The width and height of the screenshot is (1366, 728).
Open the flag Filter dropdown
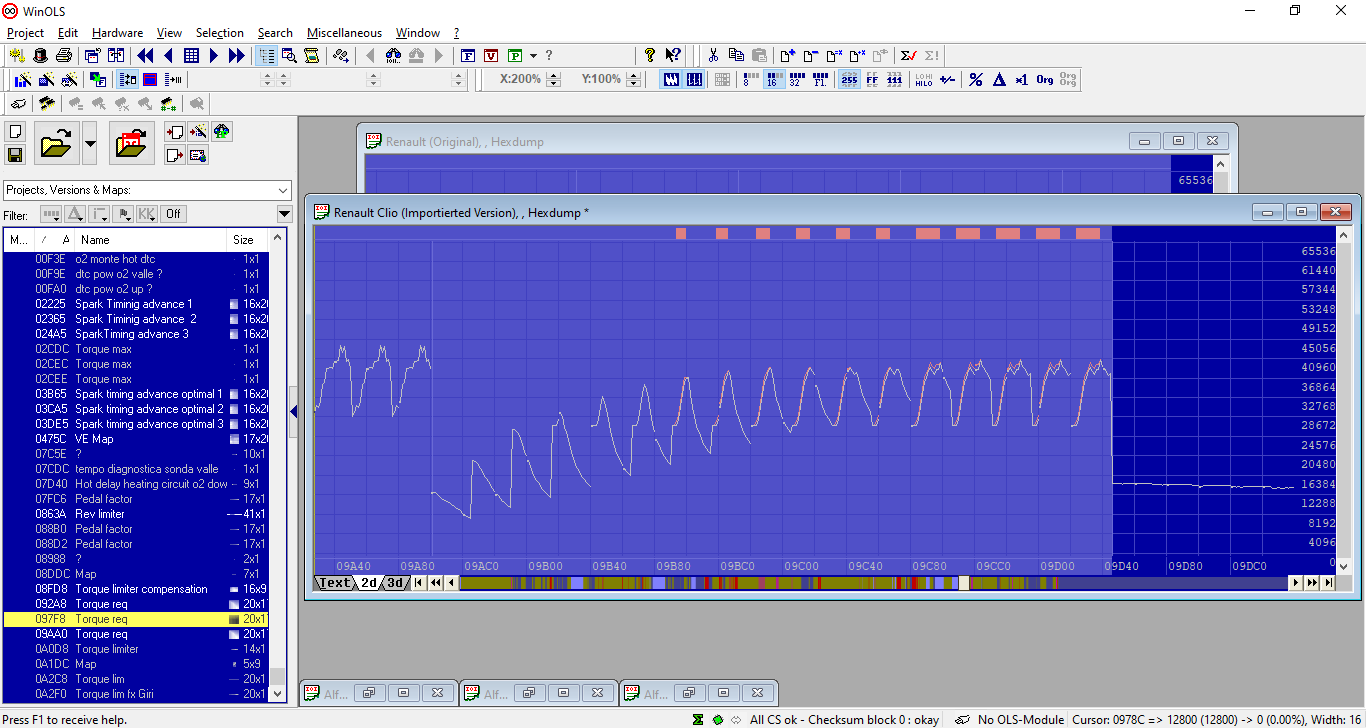[x=123, y=214]
